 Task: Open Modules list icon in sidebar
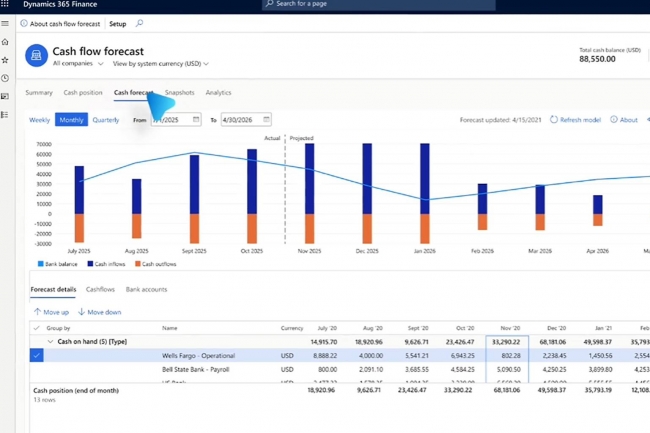(x=5, y=114)
